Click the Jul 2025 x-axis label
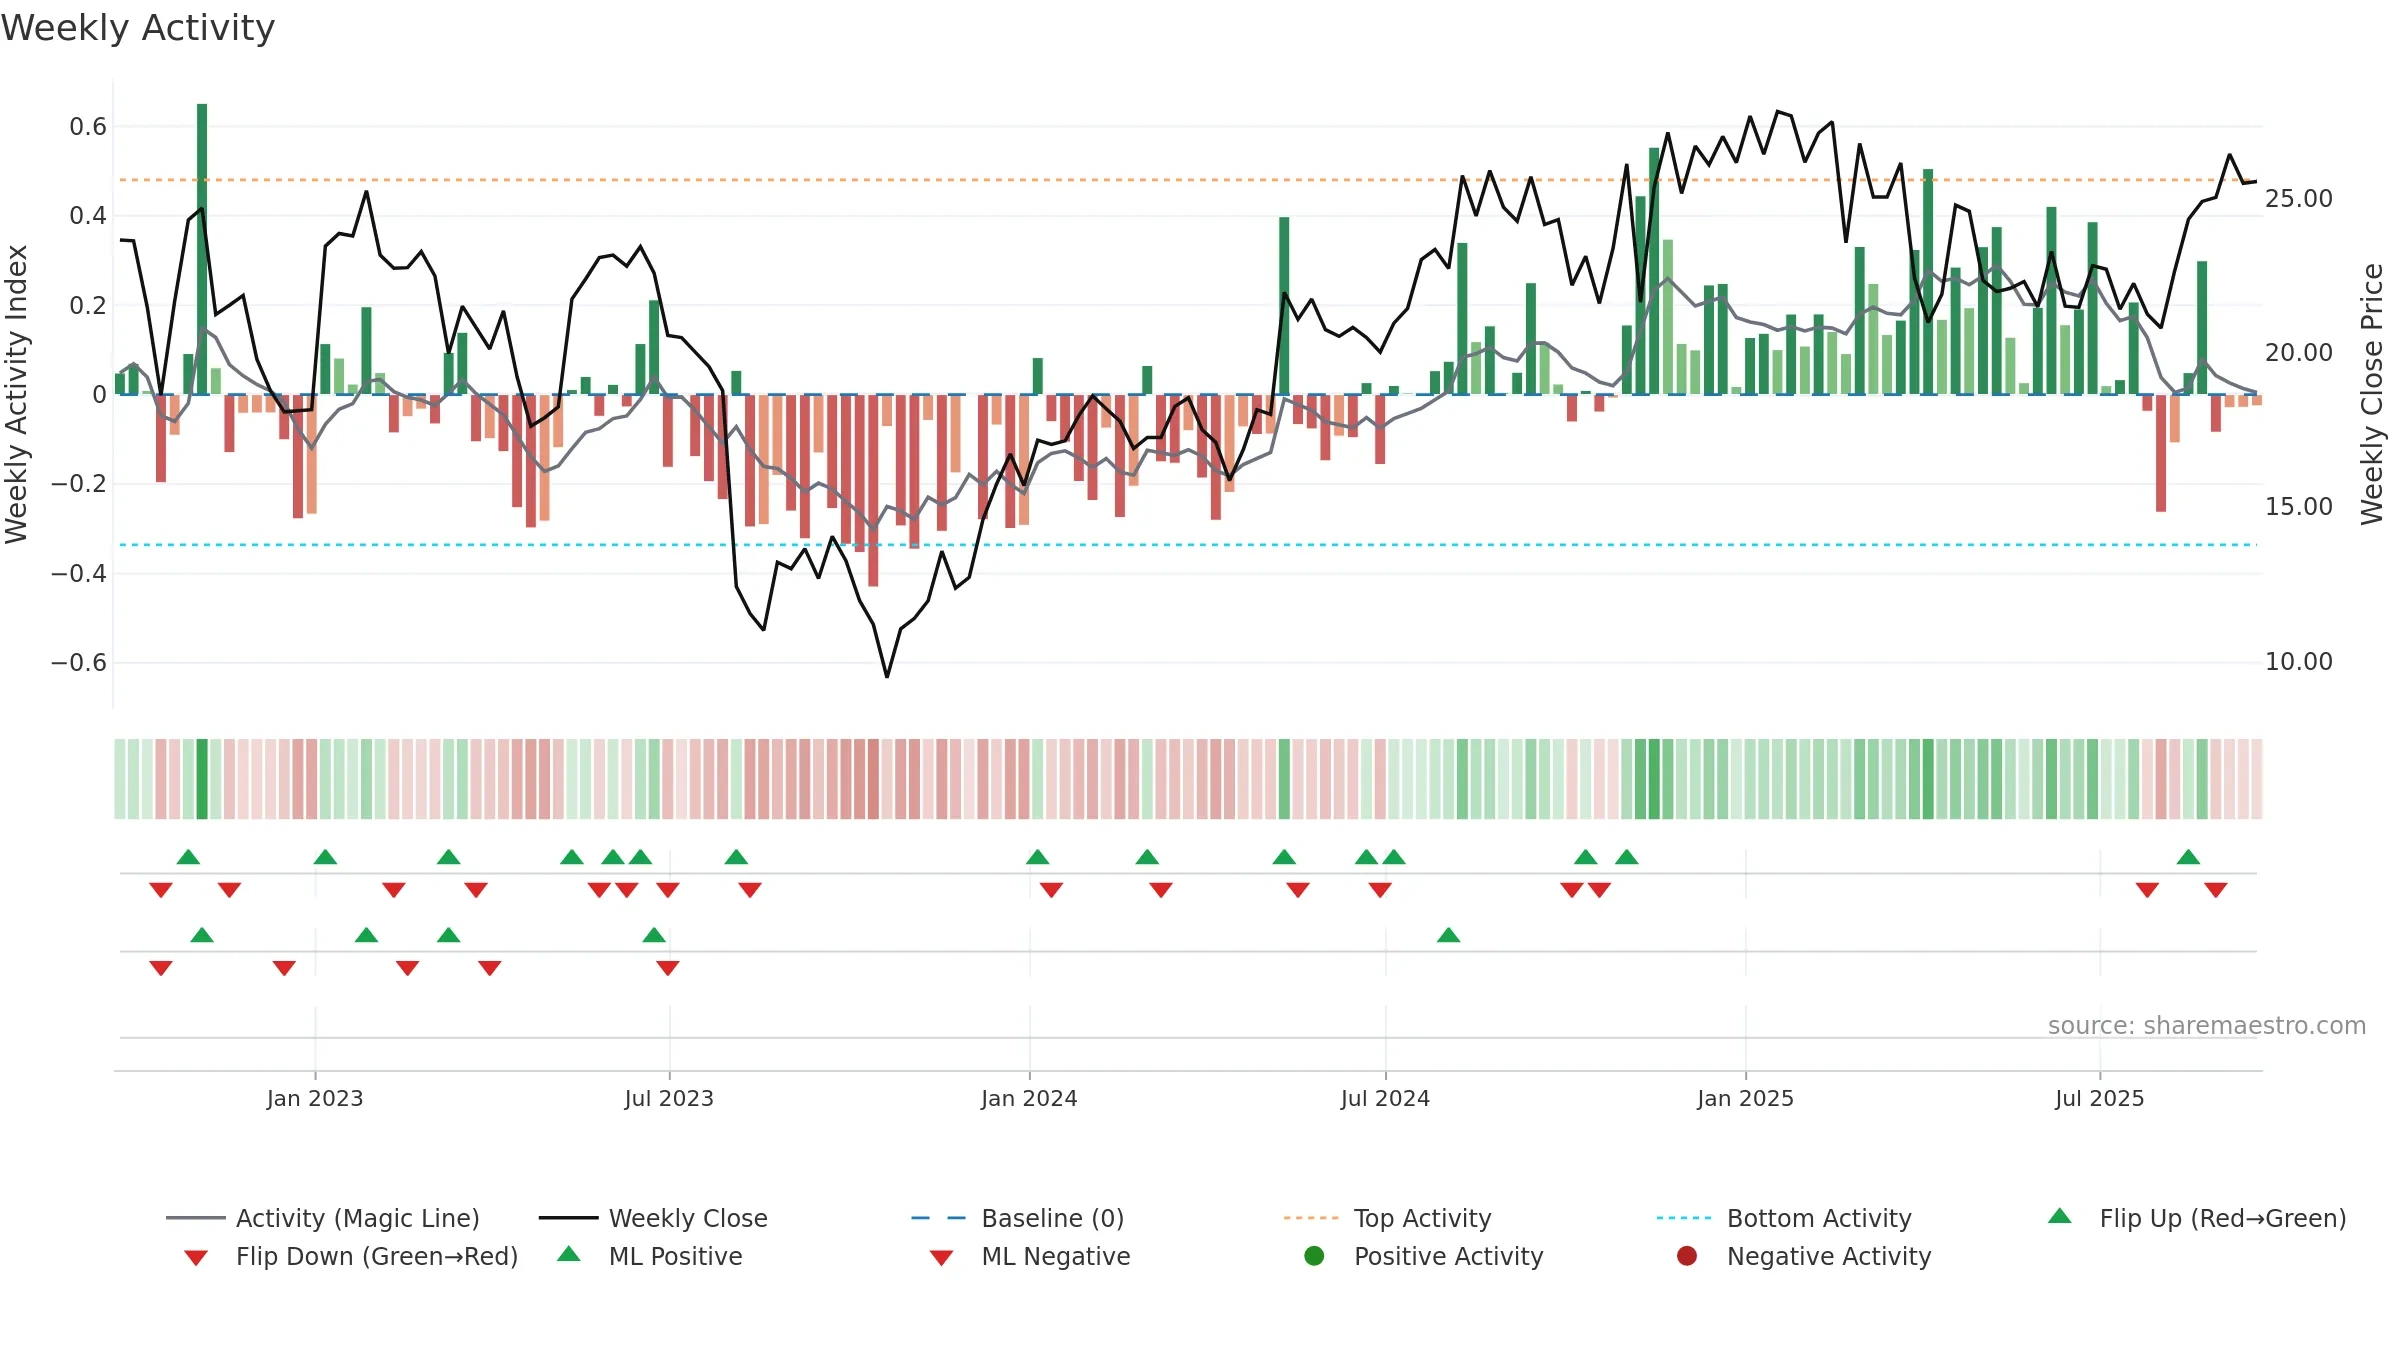The width and height of the screenshot is (2400, 1350). [2100, 1098]
